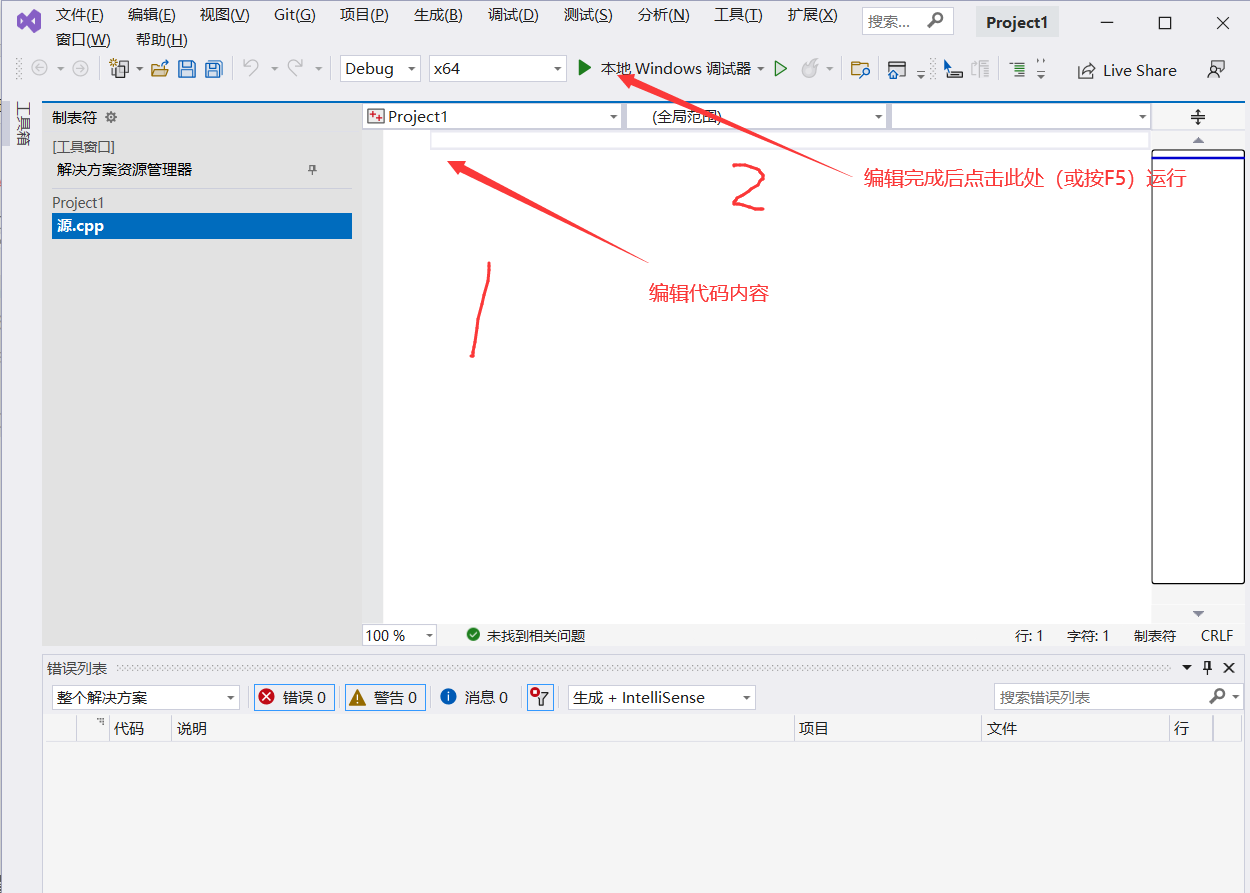Screen dimensions: 1250x893
Task: Click the window layout toolbar icon
Action: point(897,70)
